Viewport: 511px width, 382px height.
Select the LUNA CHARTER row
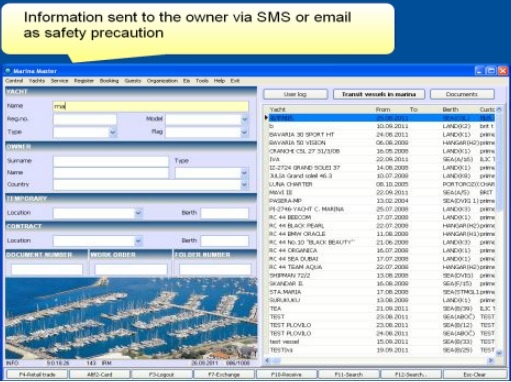pos(382,184)
